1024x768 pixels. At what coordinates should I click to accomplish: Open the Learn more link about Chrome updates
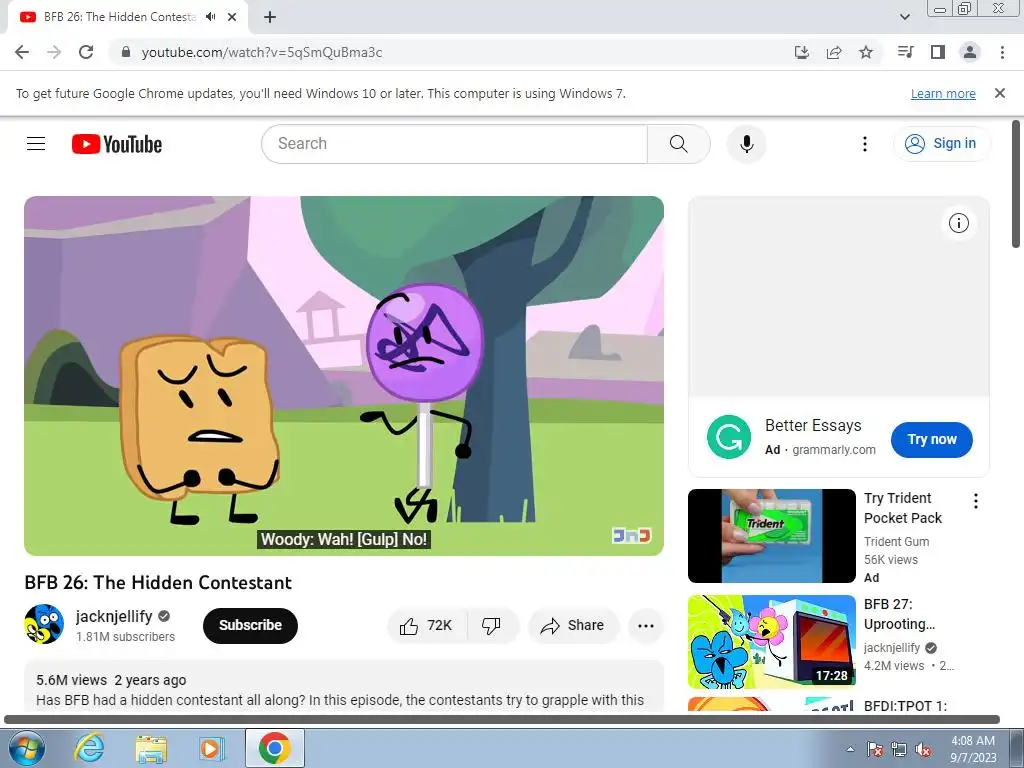coord(943,93)
